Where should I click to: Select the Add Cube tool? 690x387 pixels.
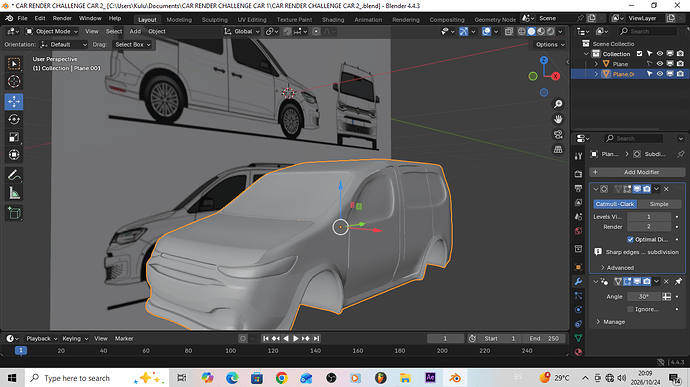(x=14, y=214)
